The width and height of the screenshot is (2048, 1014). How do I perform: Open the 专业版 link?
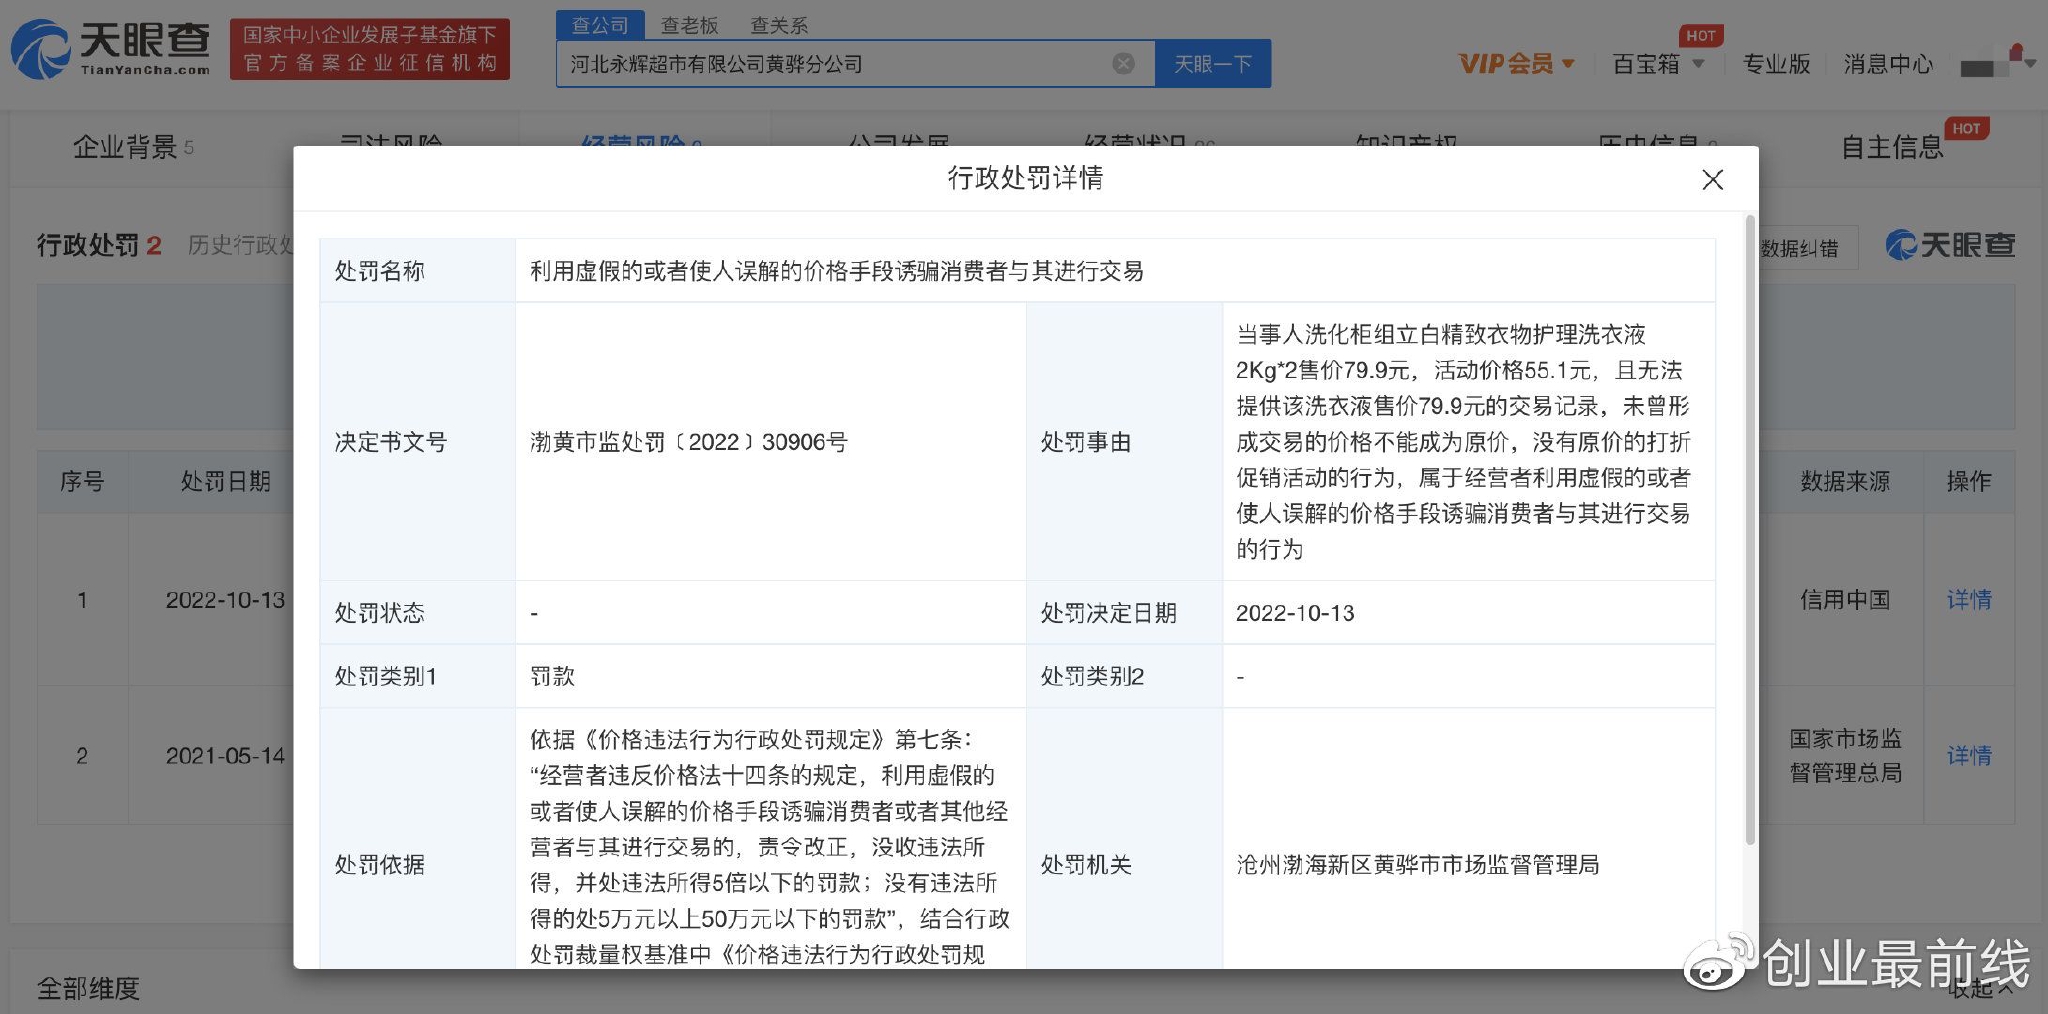click(x=1776, y=64)
